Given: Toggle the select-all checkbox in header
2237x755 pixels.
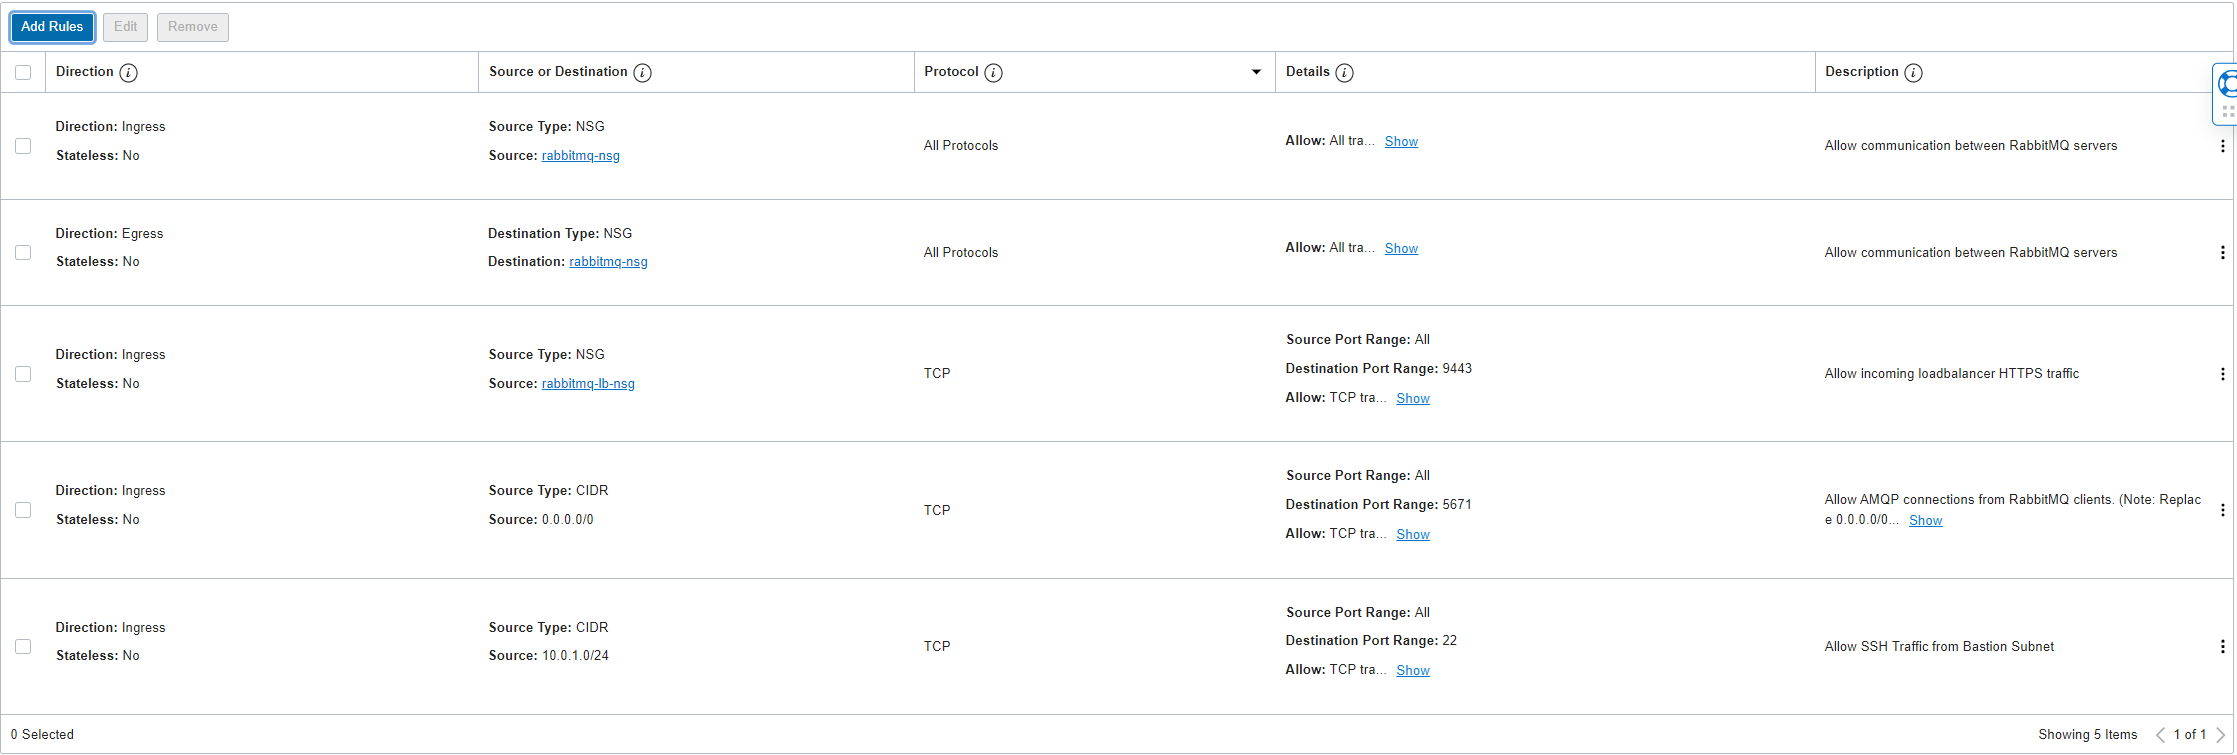Looking at the screenshot, I should pos(23,73).
